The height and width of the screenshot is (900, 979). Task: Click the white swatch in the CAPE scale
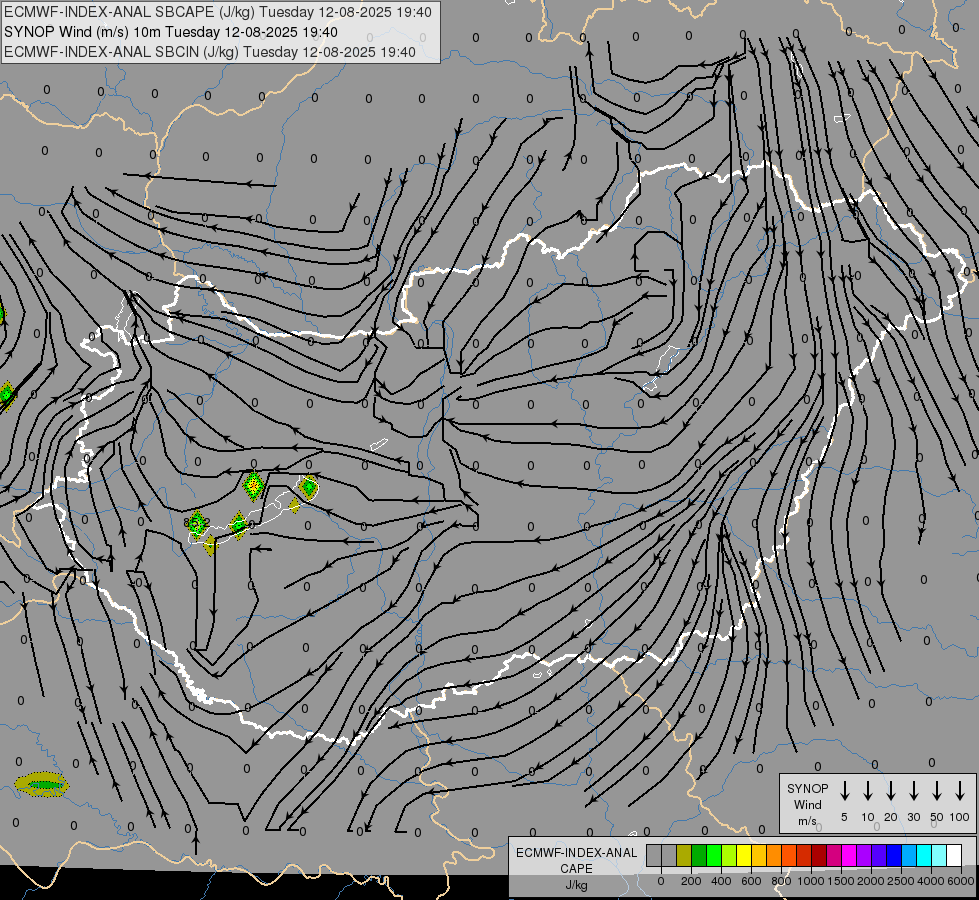[953, 856]
